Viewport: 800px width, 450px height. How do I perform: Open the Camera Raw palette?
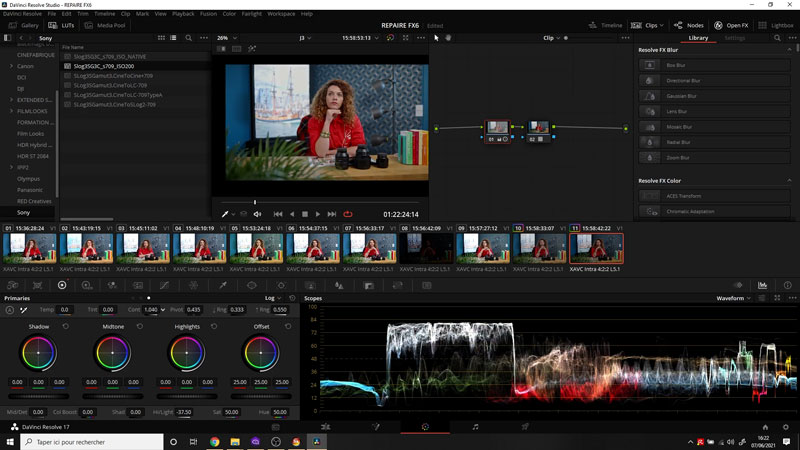pos(13,286)
